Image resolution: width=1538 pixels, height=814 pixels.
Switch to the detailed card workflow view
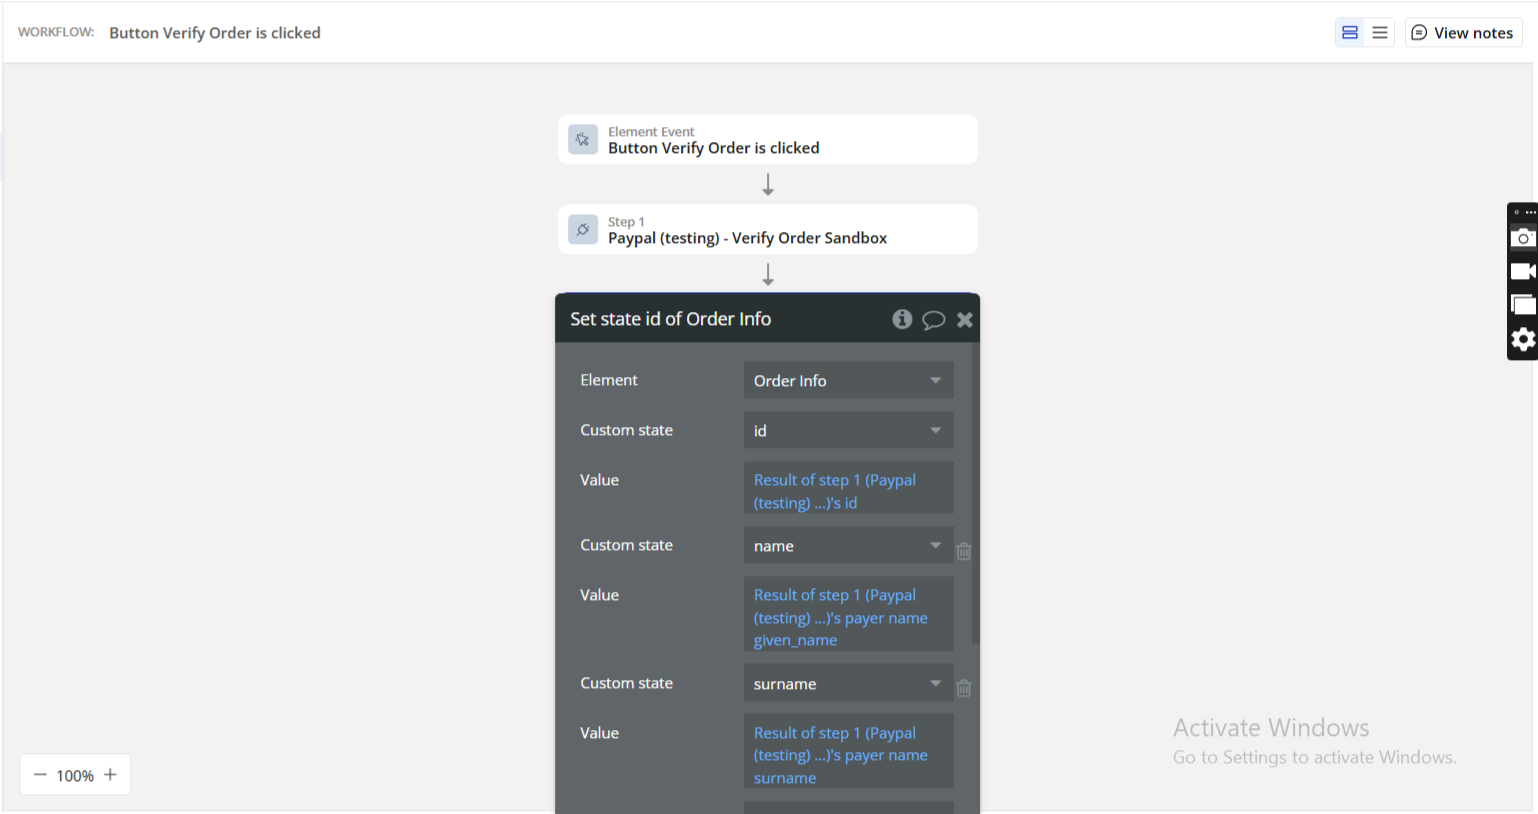(x=1349, y=33)
